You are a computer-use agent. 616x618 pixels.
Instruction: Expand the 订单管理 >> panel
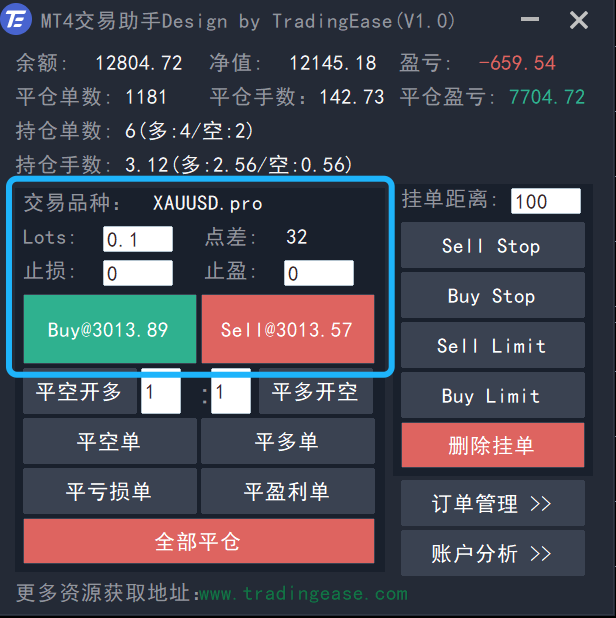(492, 503)
